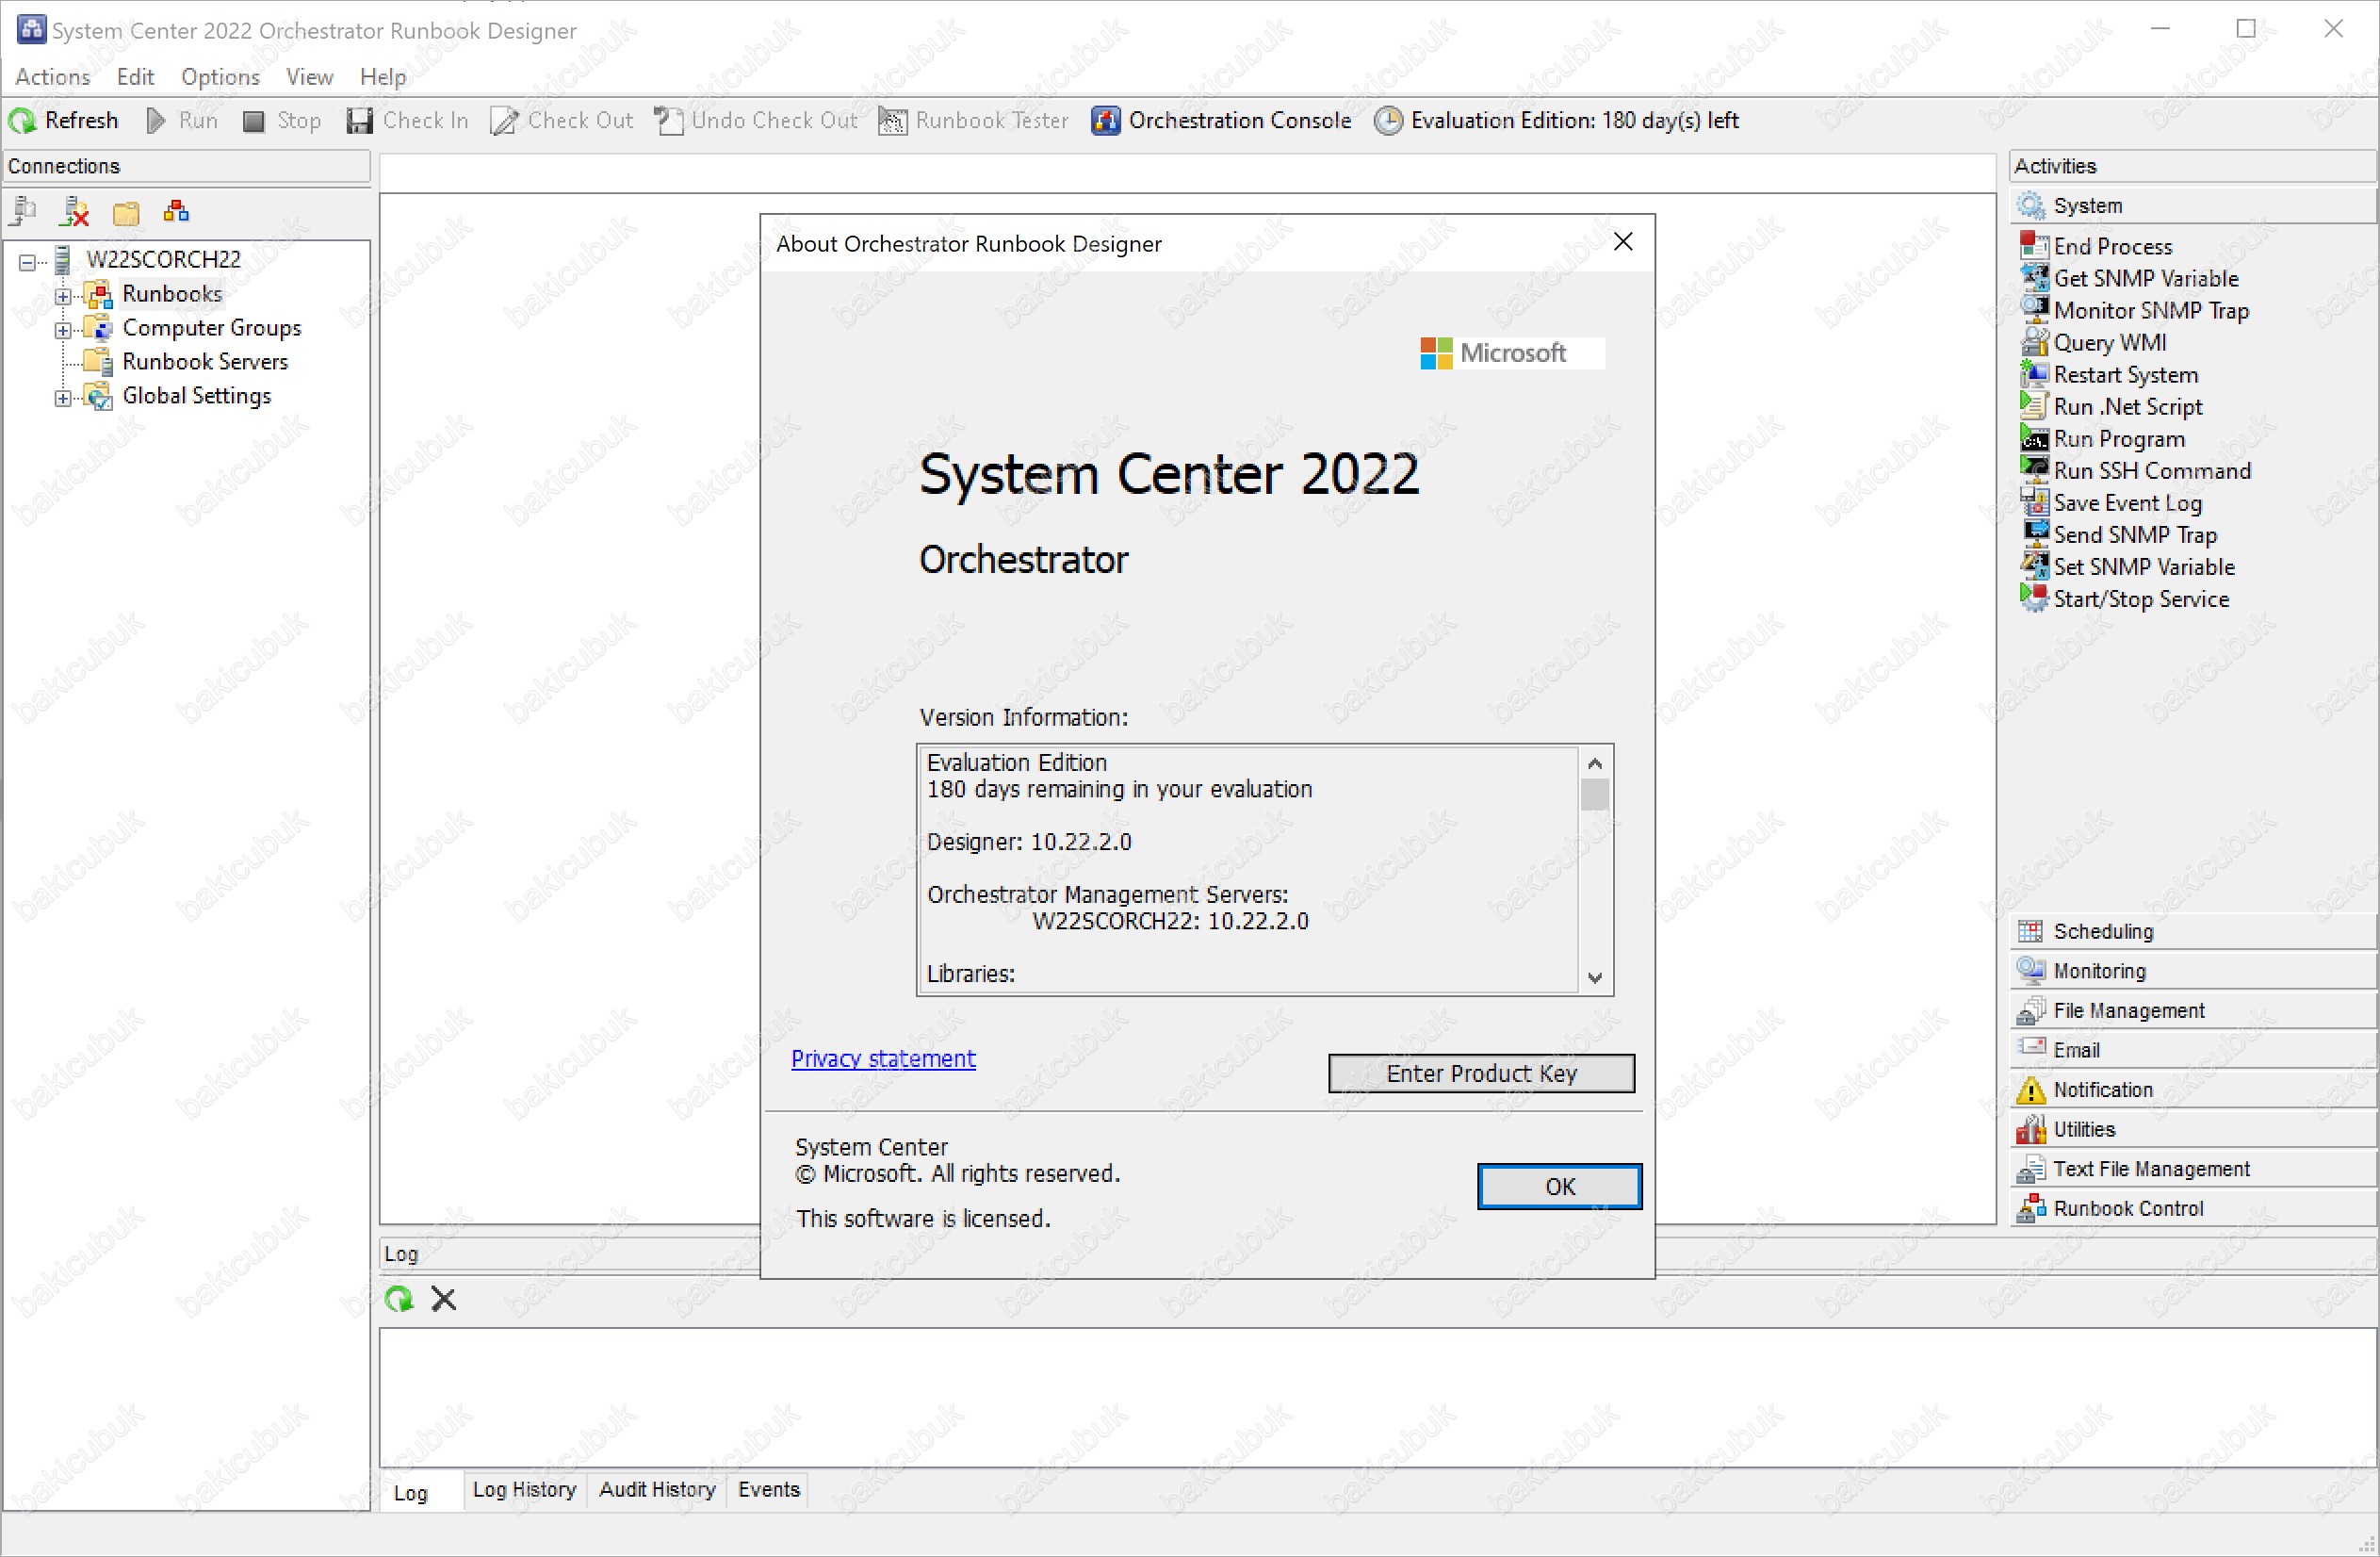The height and width of the screenshot is (1557, 2380).
Task: Select the Query WMI activity
Action: click(2094, 342)
